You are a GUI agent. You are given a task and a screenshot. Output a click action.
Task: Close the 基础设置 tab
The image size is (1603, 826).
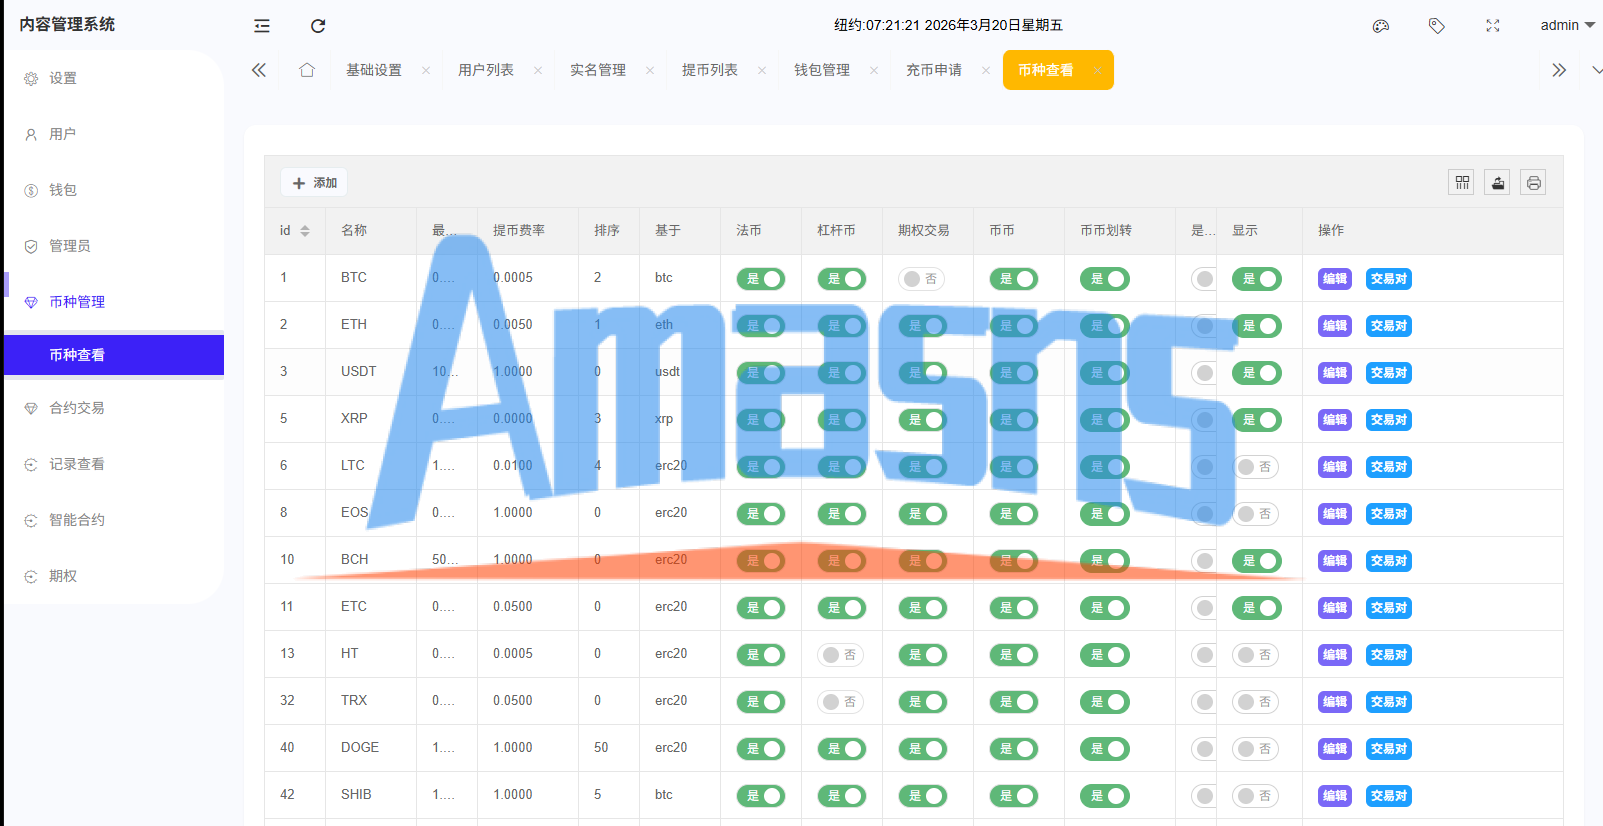click(x=426, y=70)
